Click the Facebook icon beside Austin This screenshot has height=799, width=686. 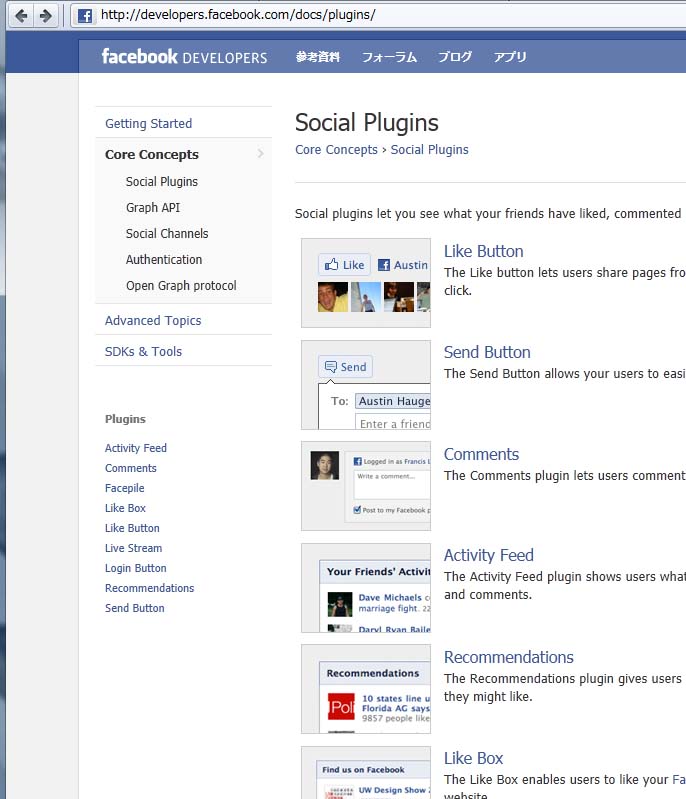(x=384, y=265)
